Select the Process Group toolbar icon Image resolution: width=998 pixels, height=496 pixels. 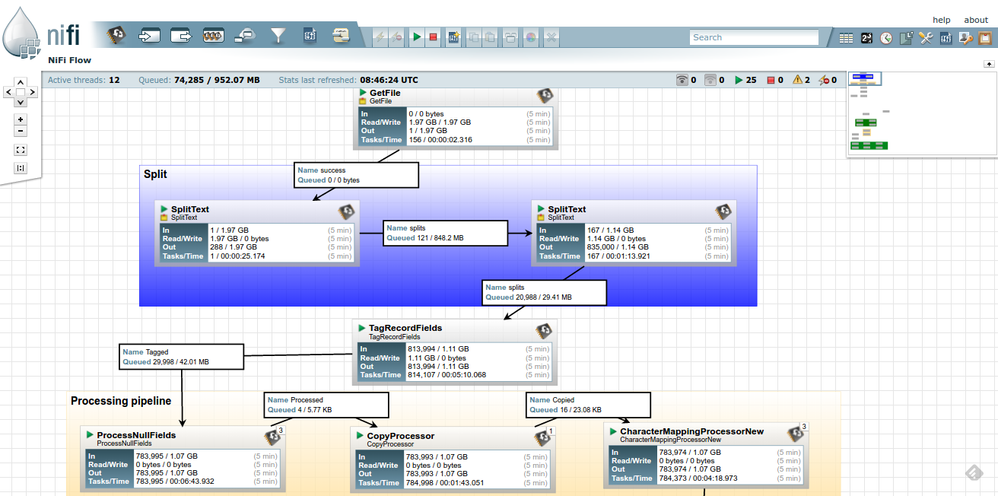point(213,36)
